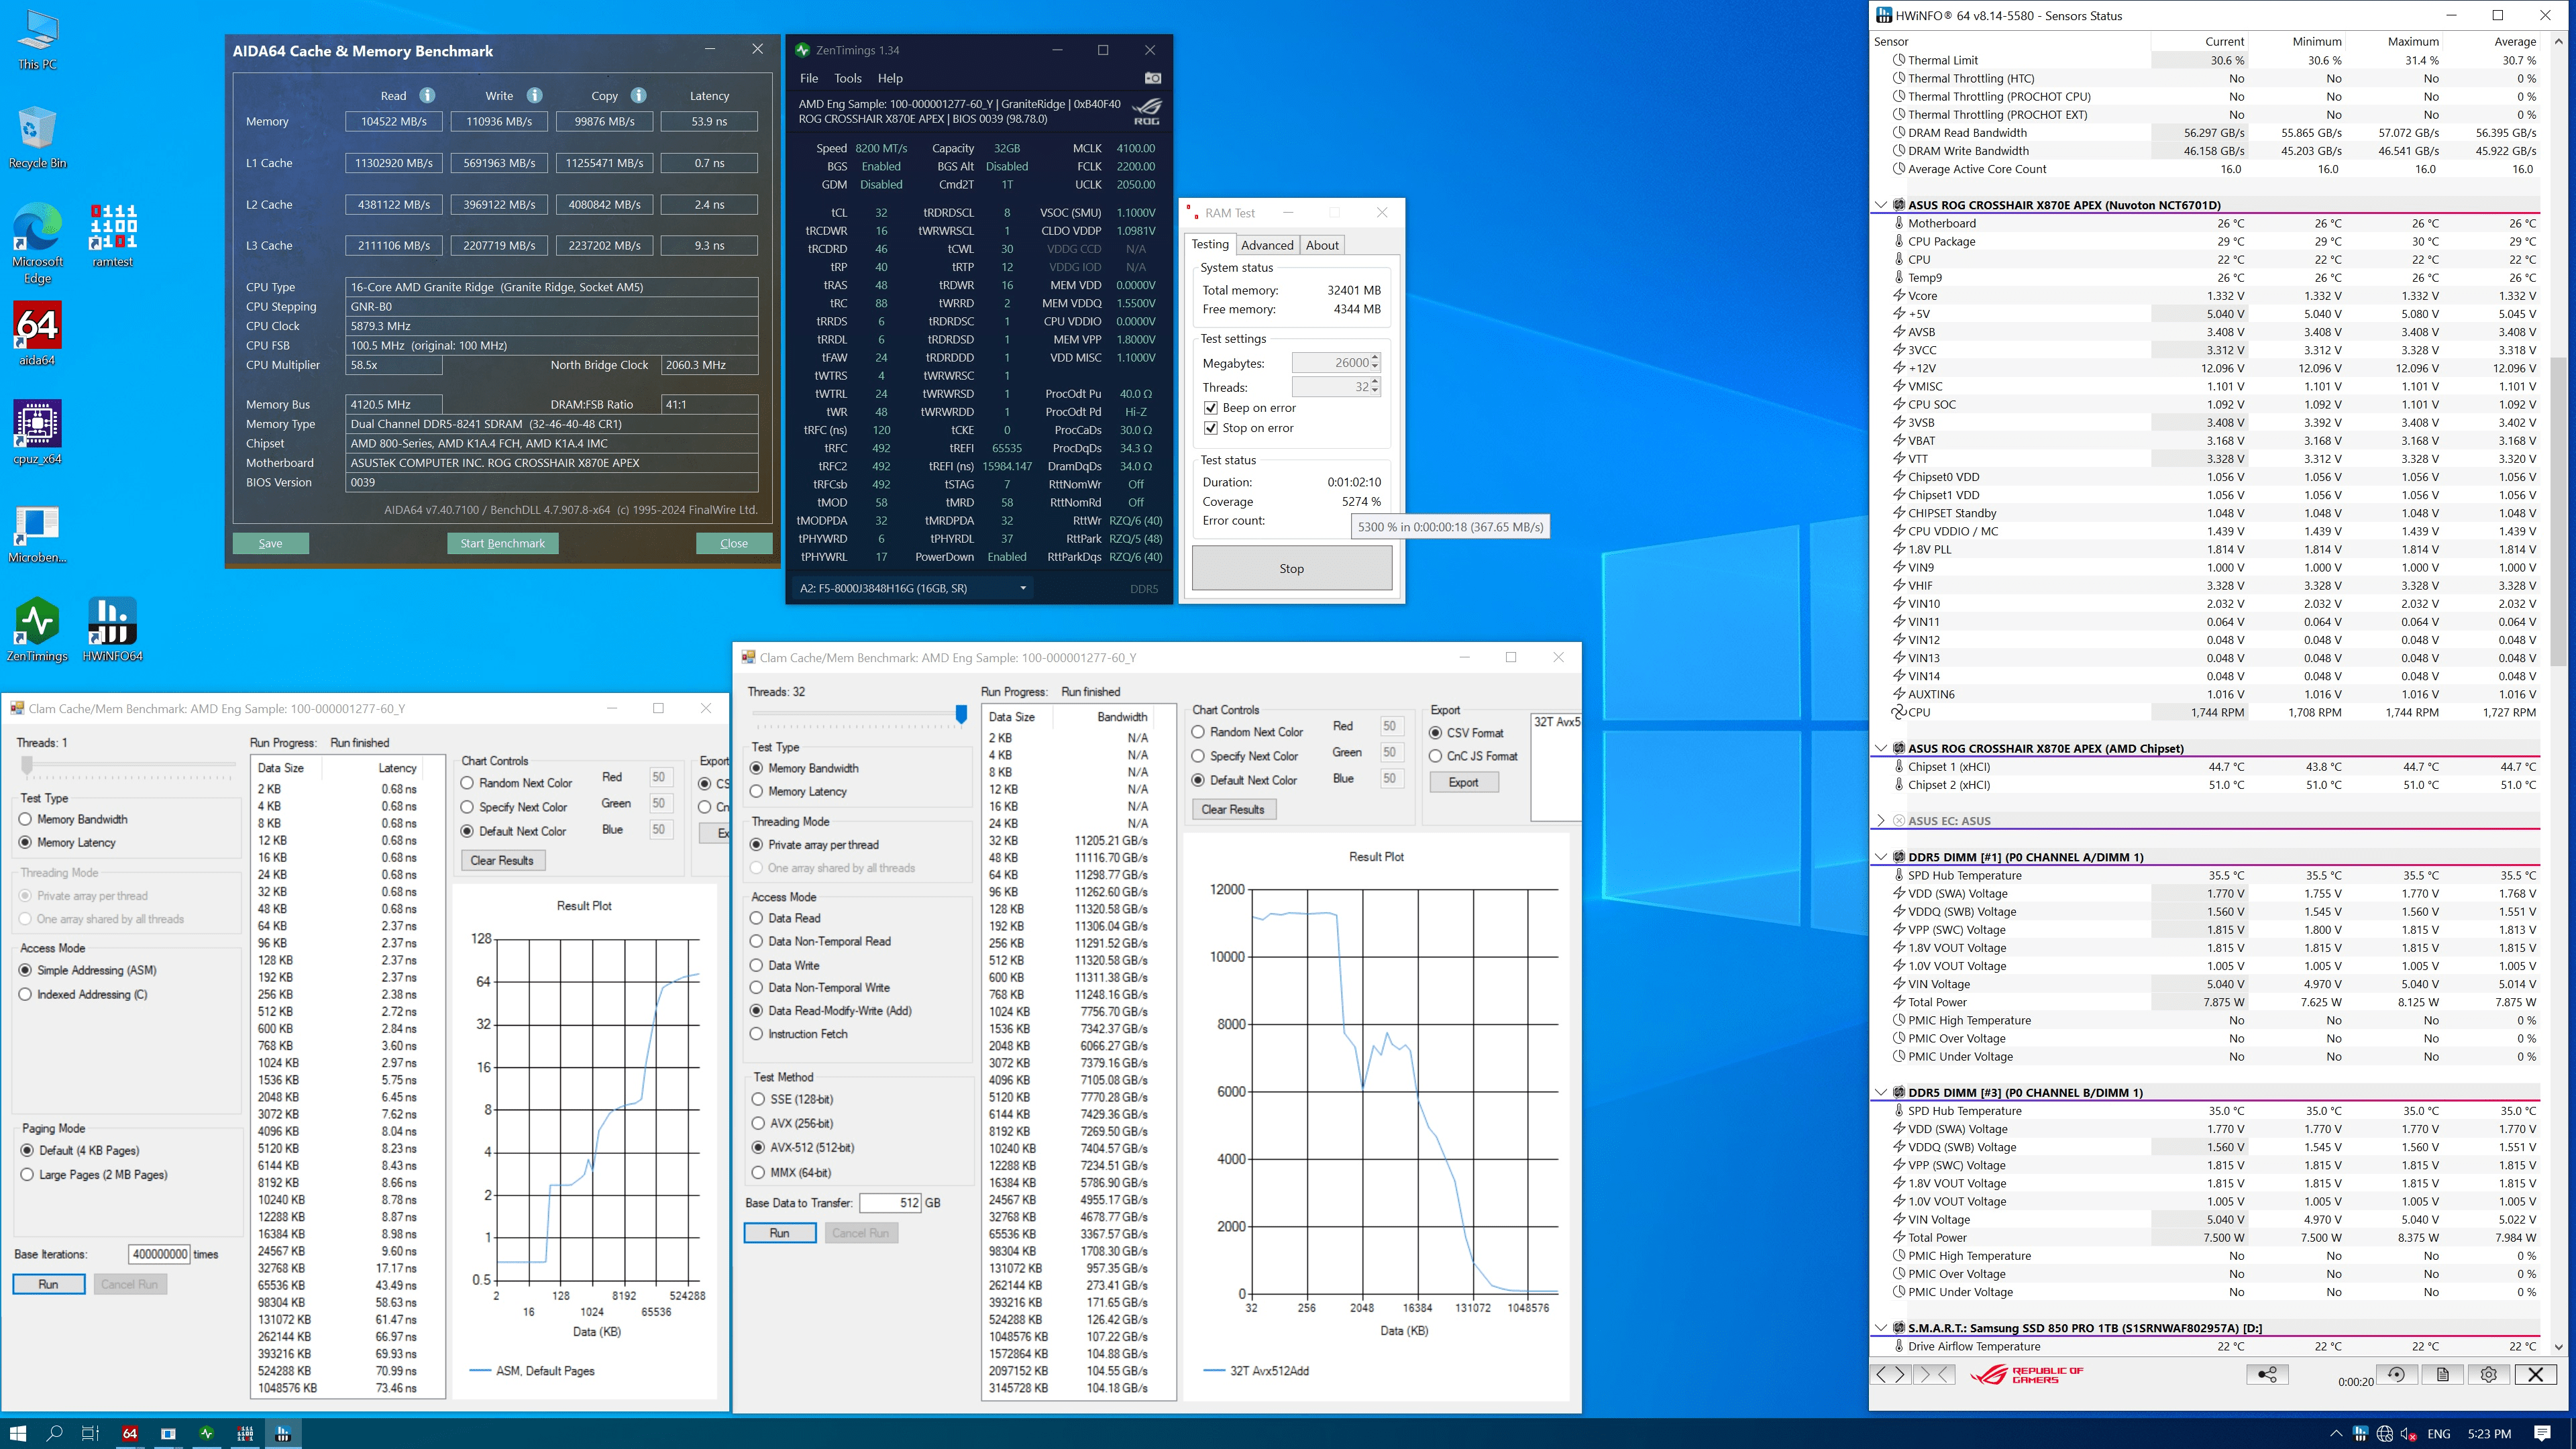Open Task View on the taskbar
2576x1449 pixels.
click(x=90, y=1433)
